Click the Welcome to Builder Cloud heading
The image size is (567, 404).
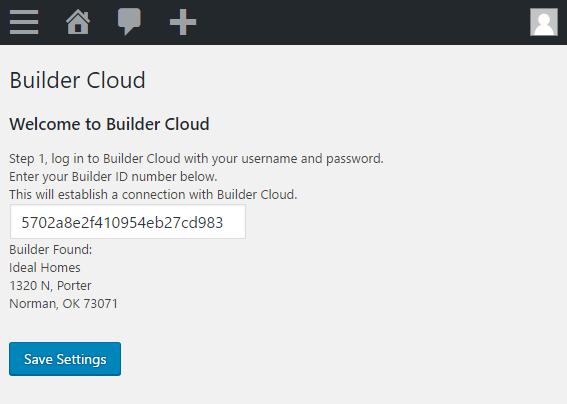(109, 124)
